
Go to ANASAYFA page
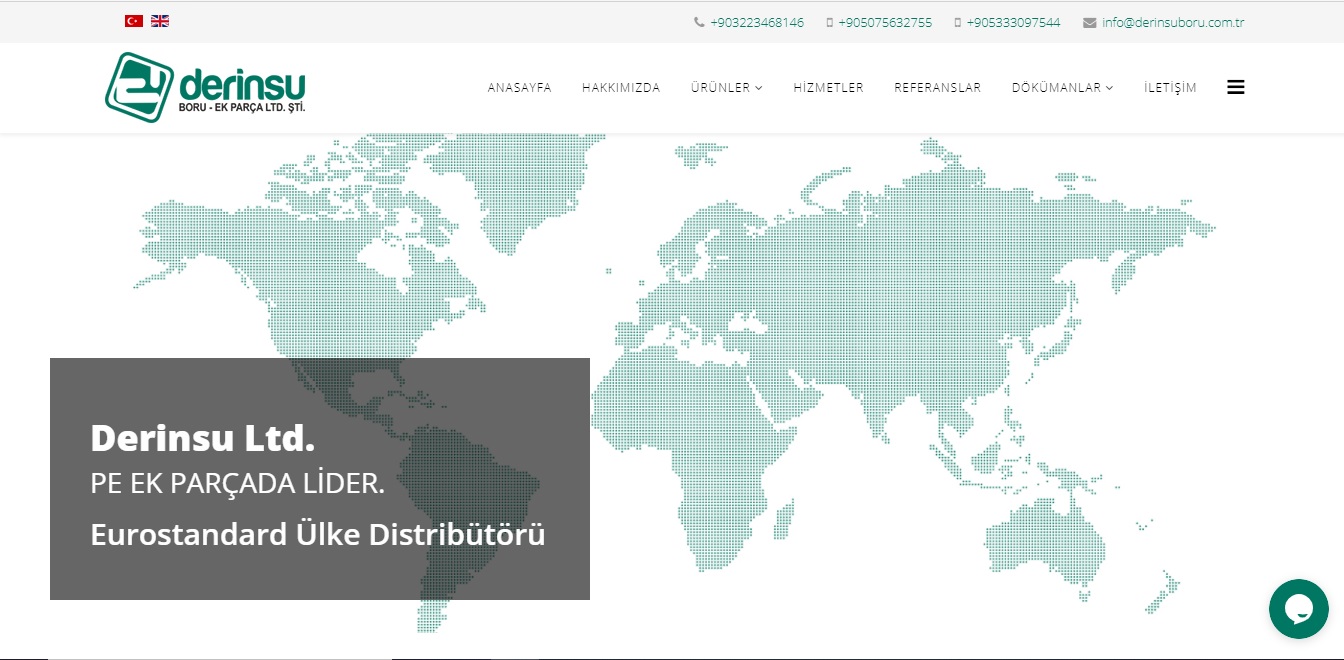[520, 88]
